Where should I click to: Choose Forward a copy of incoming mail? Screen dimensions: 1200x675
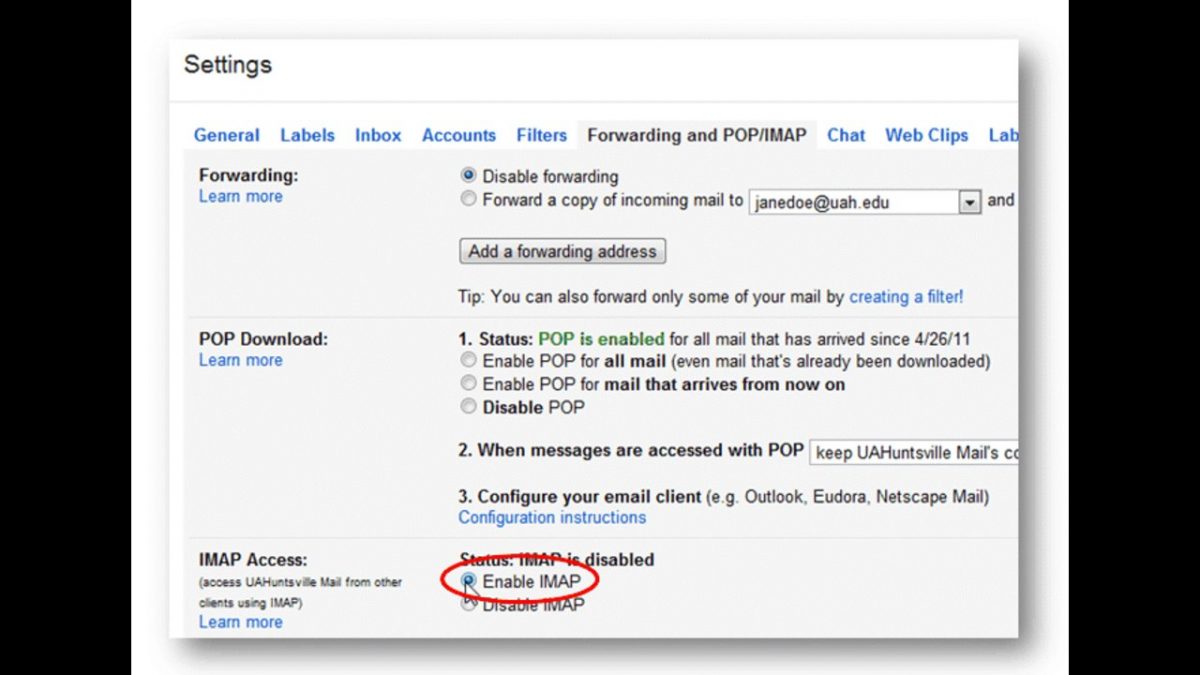[x=468, y=198]
